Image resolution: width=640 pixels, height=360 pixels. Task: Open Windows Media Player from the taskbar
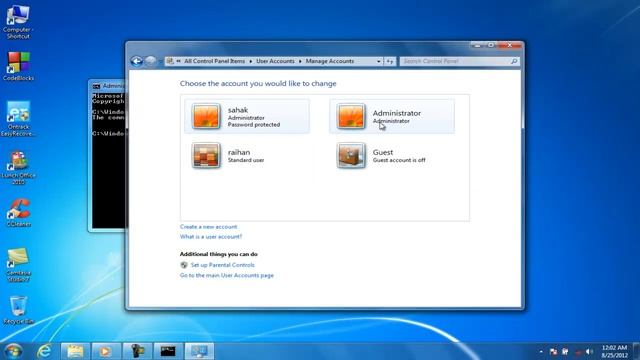coord(106,351)
